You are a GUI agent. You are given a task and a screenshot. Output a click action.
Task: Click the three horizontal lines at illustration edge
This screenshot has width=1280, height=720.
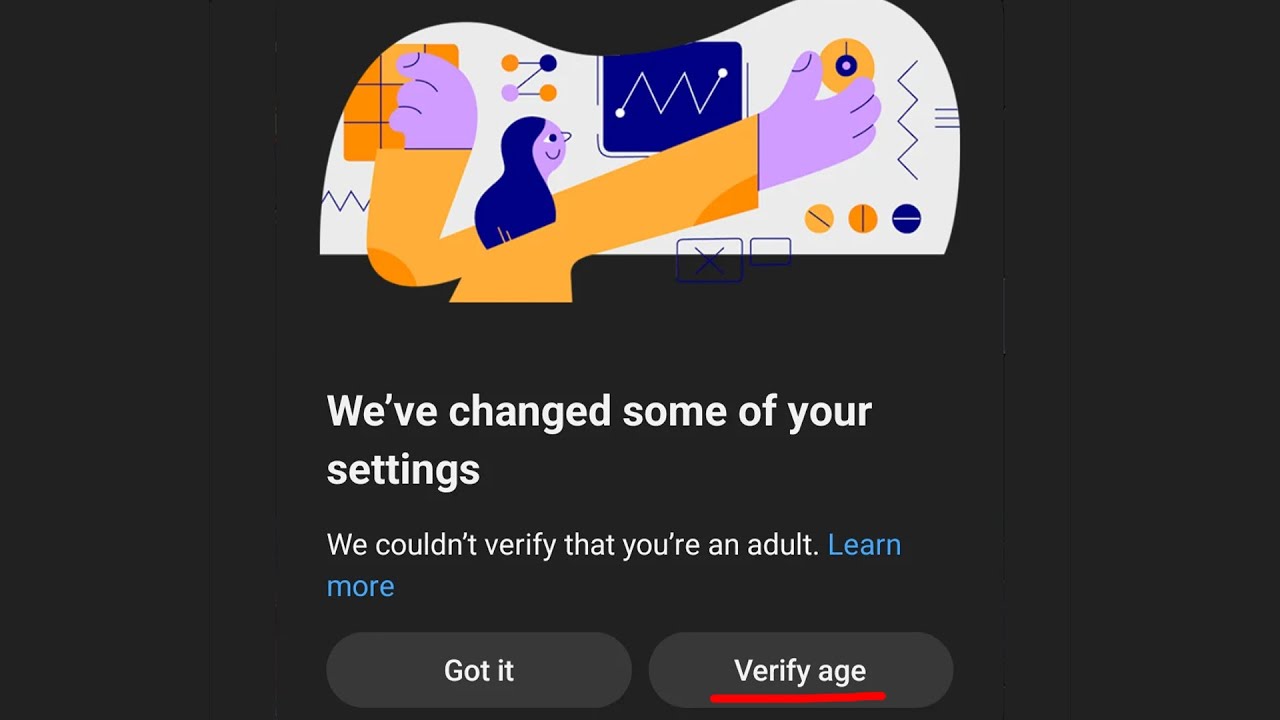946,119
